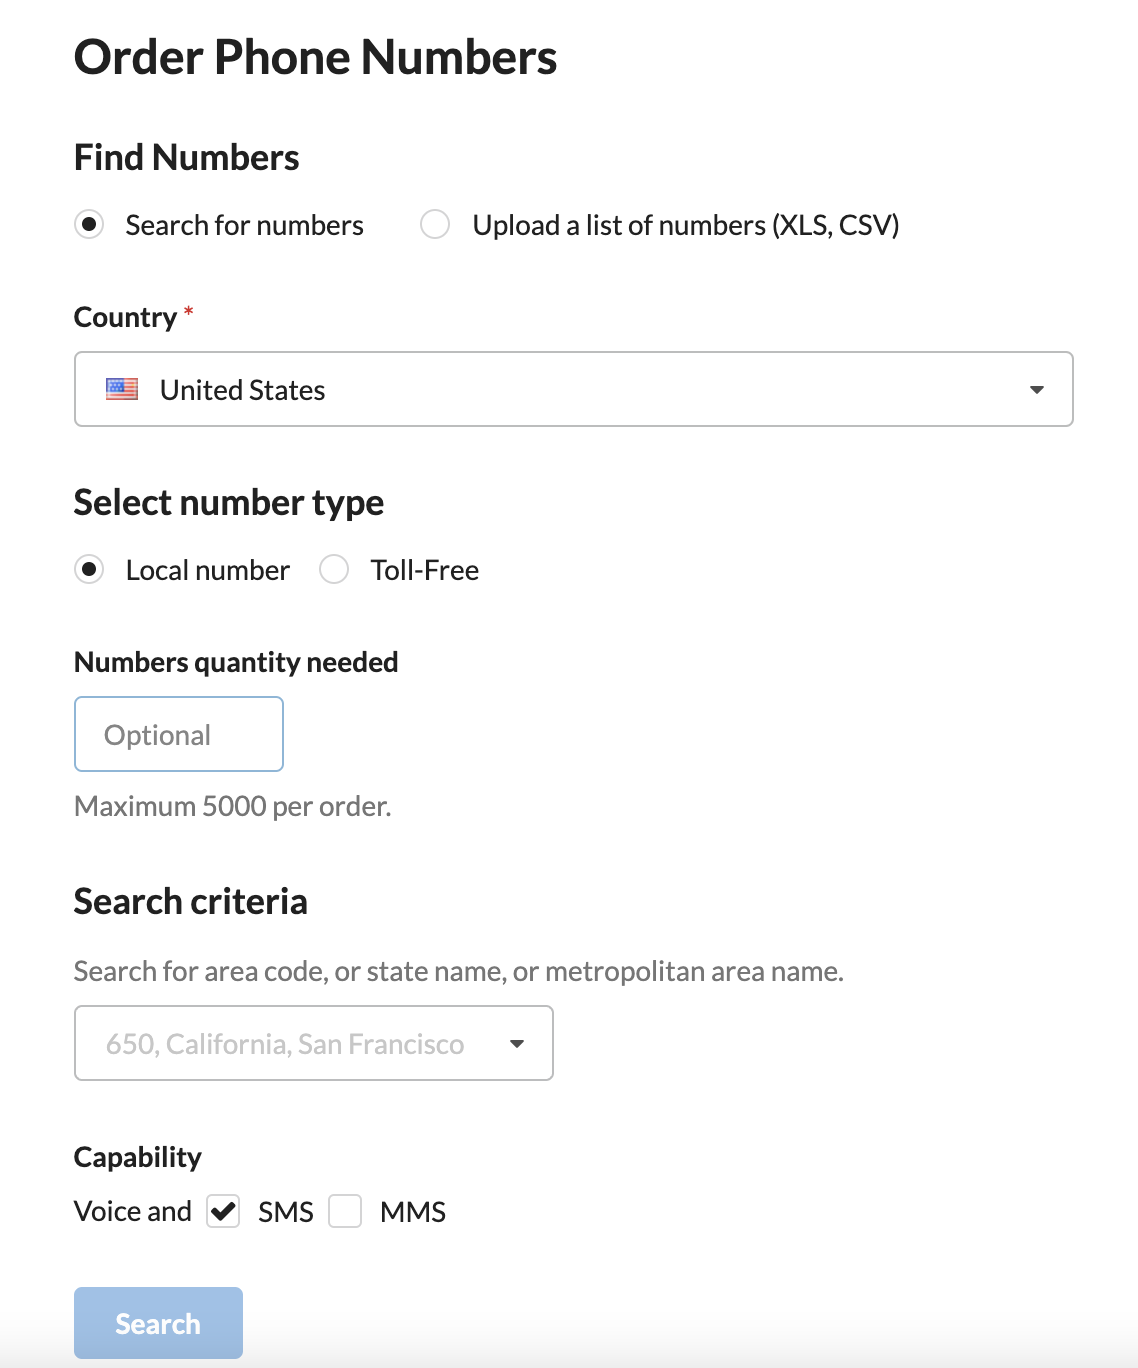The height and width of the screenshot is (1368, 1138).
Task: Uncheck the SMS capability checkbox
Action: (223, 1211)
